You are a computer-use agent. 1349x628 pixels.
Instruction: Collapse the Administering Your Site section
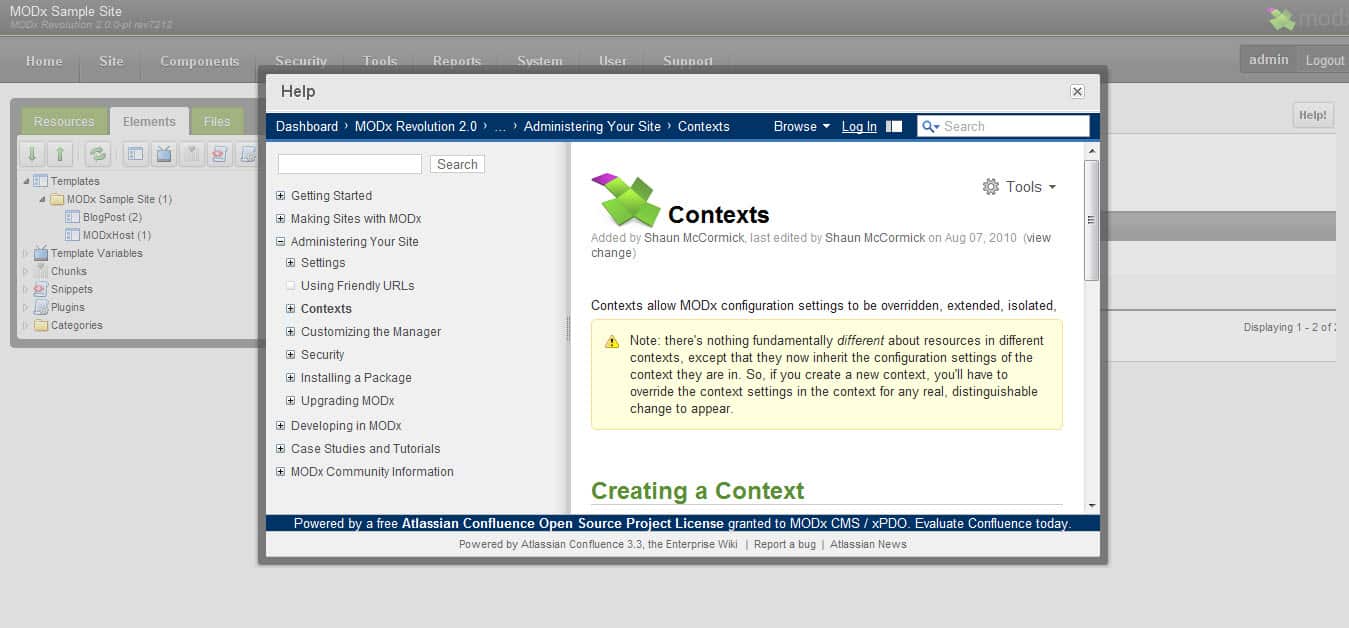(x=281, y=242)
